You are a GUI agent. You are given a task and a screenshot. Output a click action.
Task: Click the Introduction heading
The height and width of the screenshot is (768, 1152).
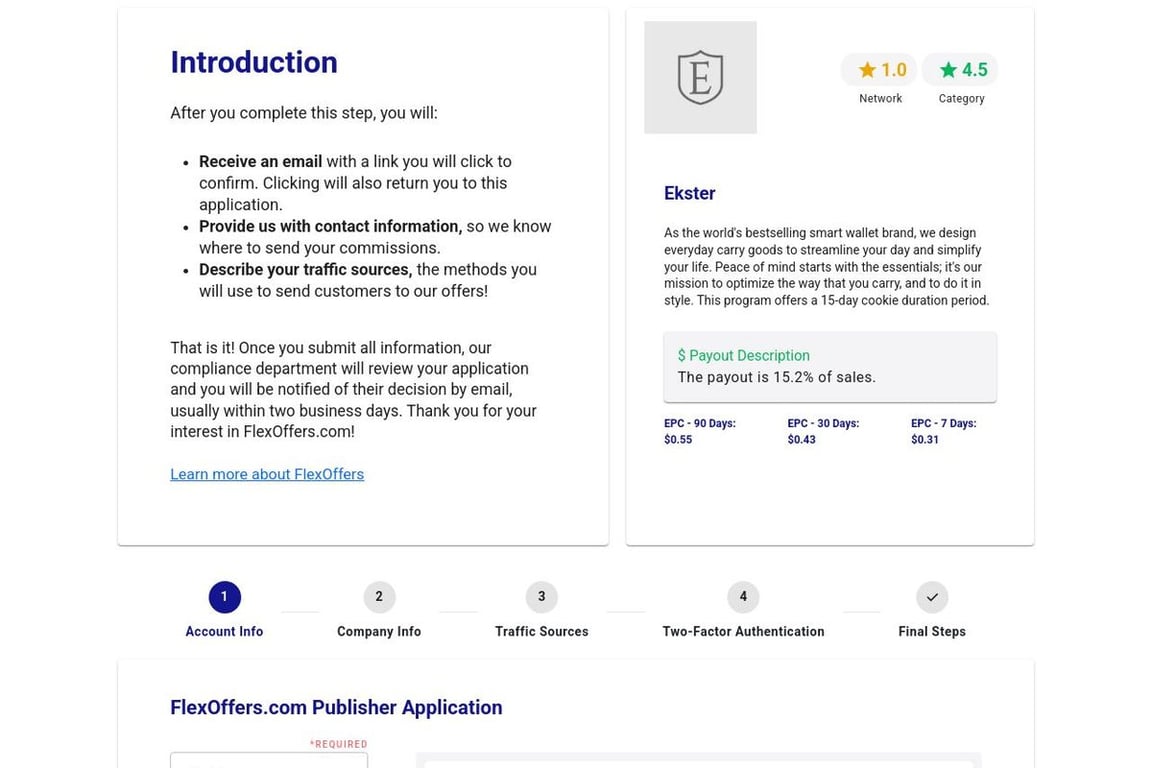(253, 62)
